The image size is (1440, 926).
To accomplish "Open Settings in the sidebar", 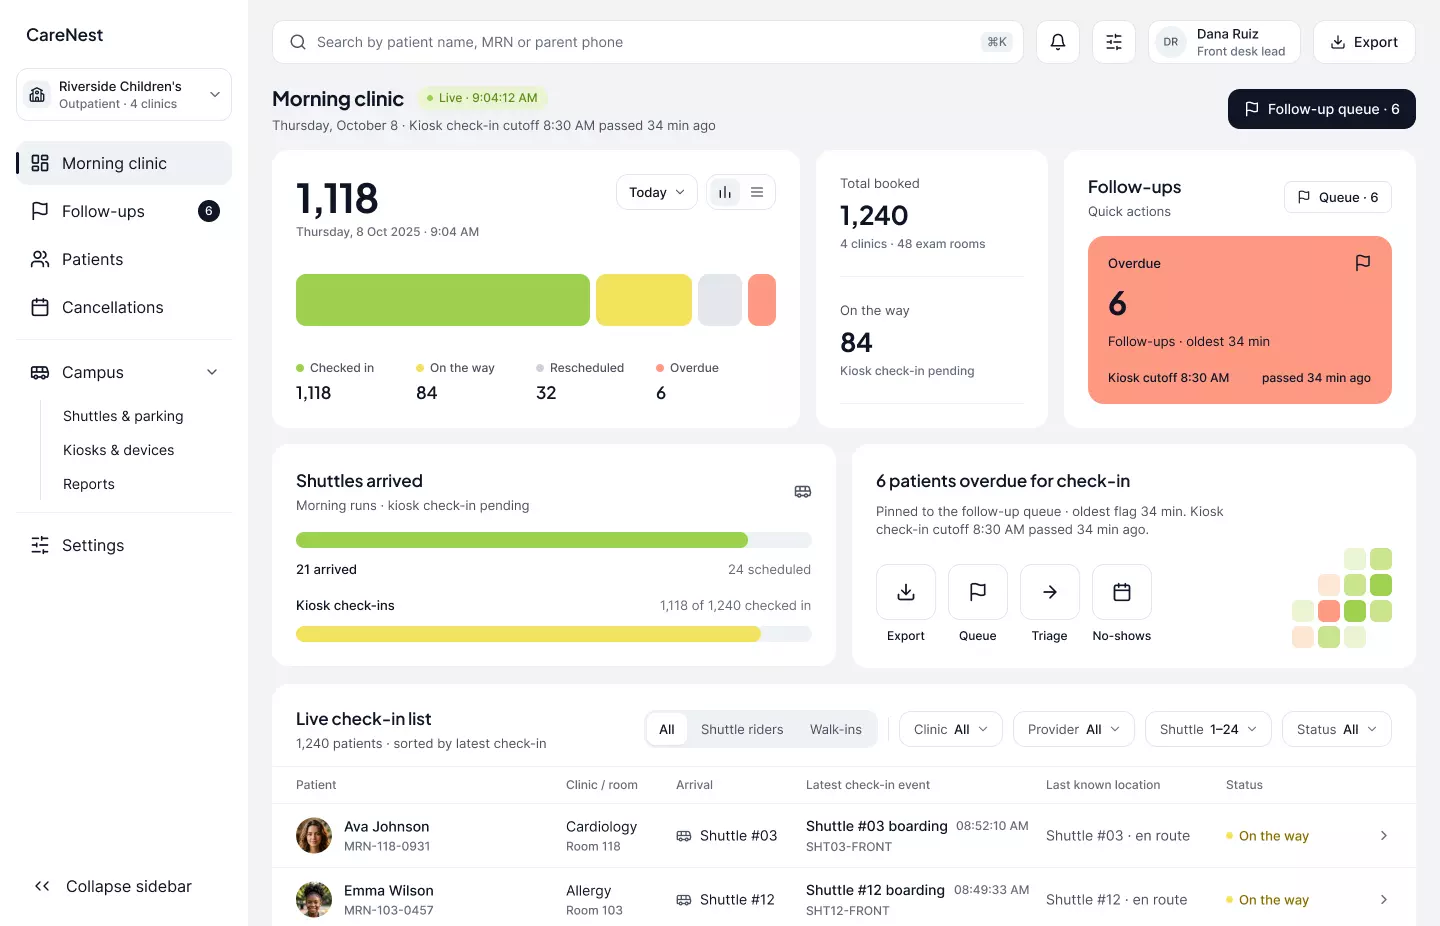I will [124, 545].
